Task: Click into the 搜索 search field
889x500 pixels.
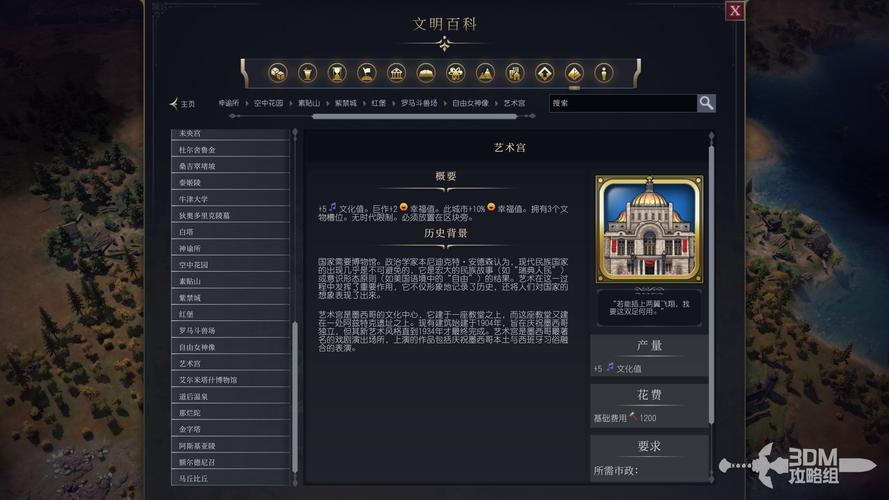Action: click(622, 103)
